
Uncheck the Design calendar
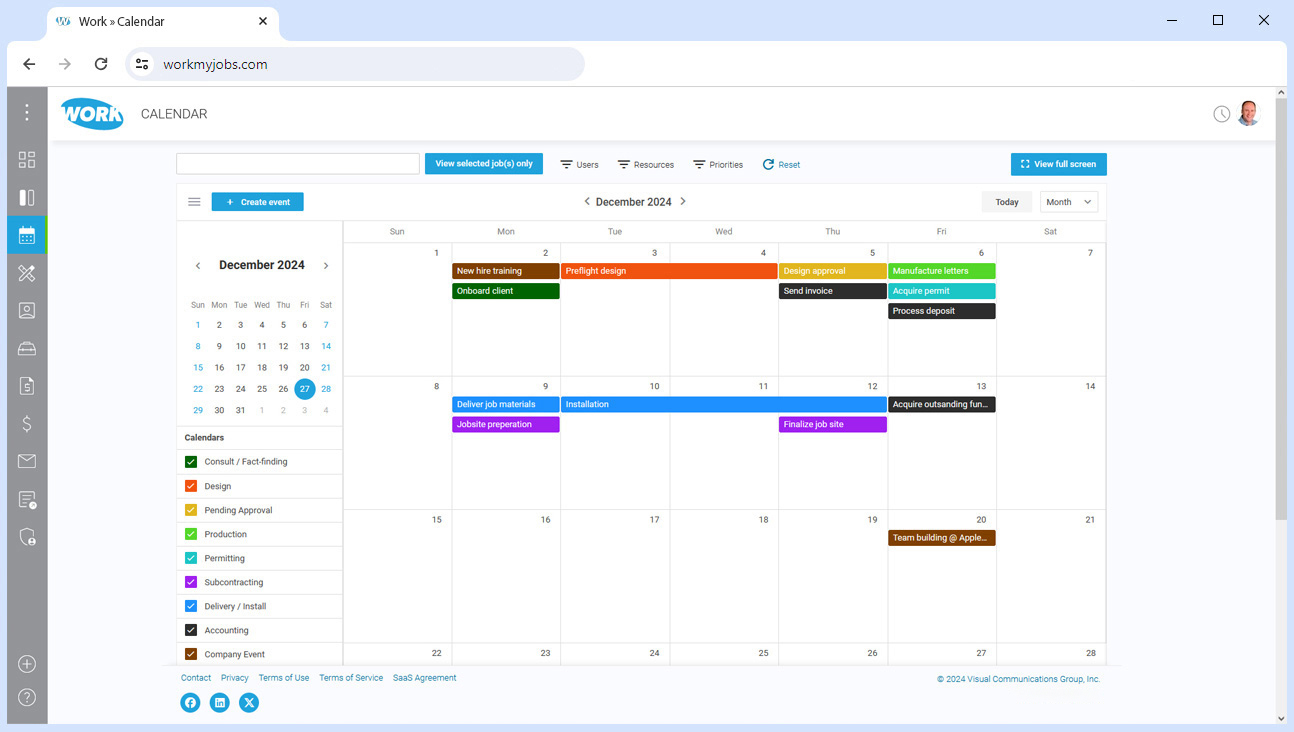(191, 486)
